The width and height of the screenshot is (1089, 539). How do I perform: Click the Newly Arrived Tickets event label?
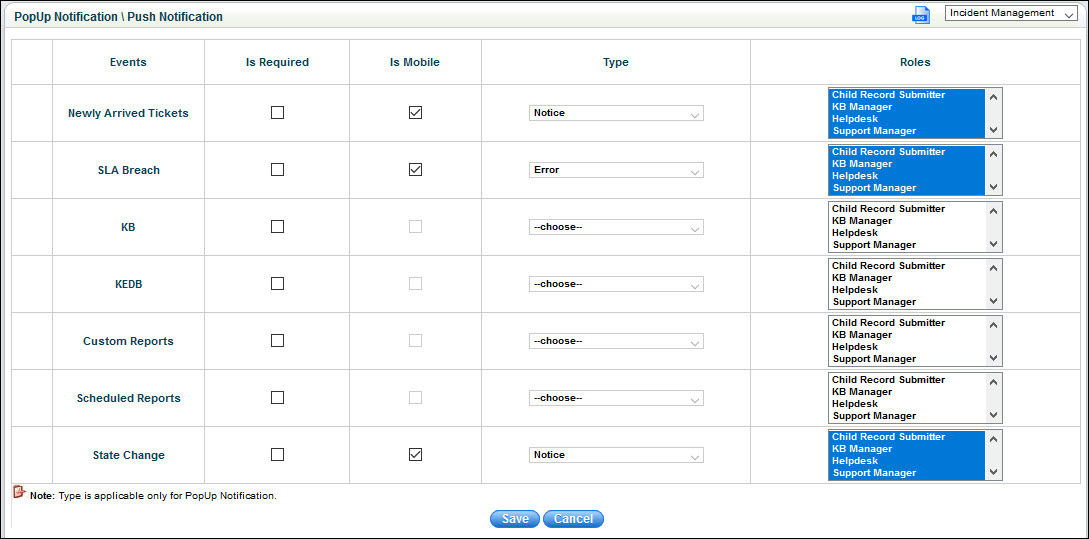128,113
